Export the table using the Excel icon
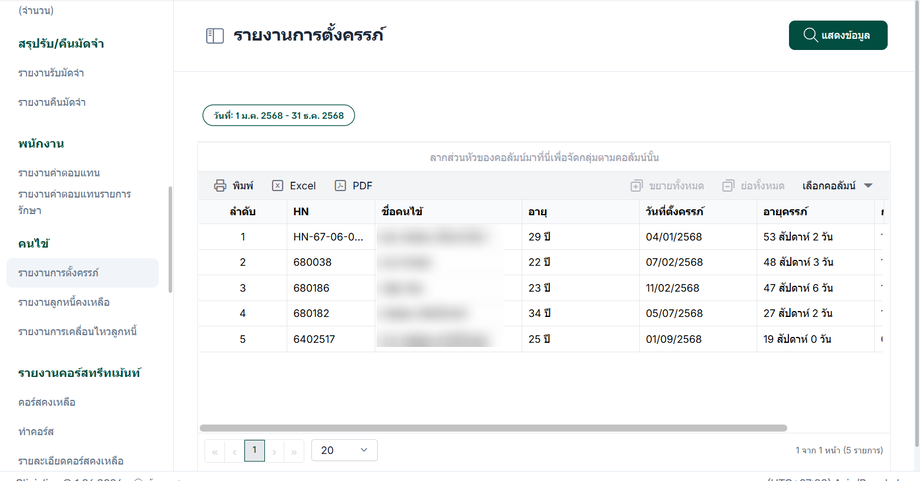The width and height of the screenshot is (920, 481). 278,186
